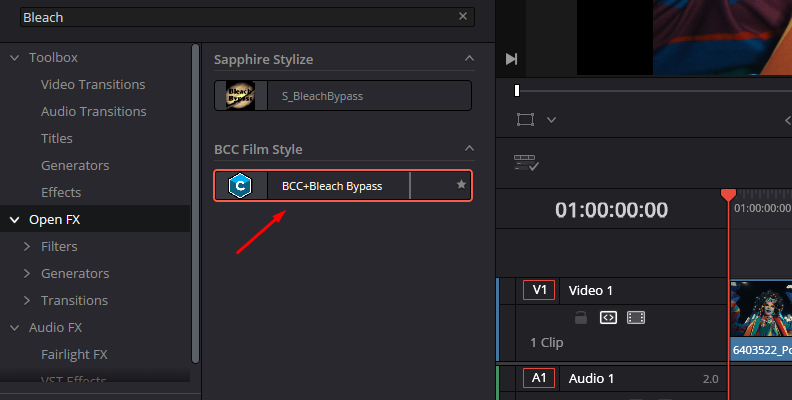This screenshot has height=400, width=792.
Task: Collapse the Sapphire Stylize group
Action: [469, 59]
